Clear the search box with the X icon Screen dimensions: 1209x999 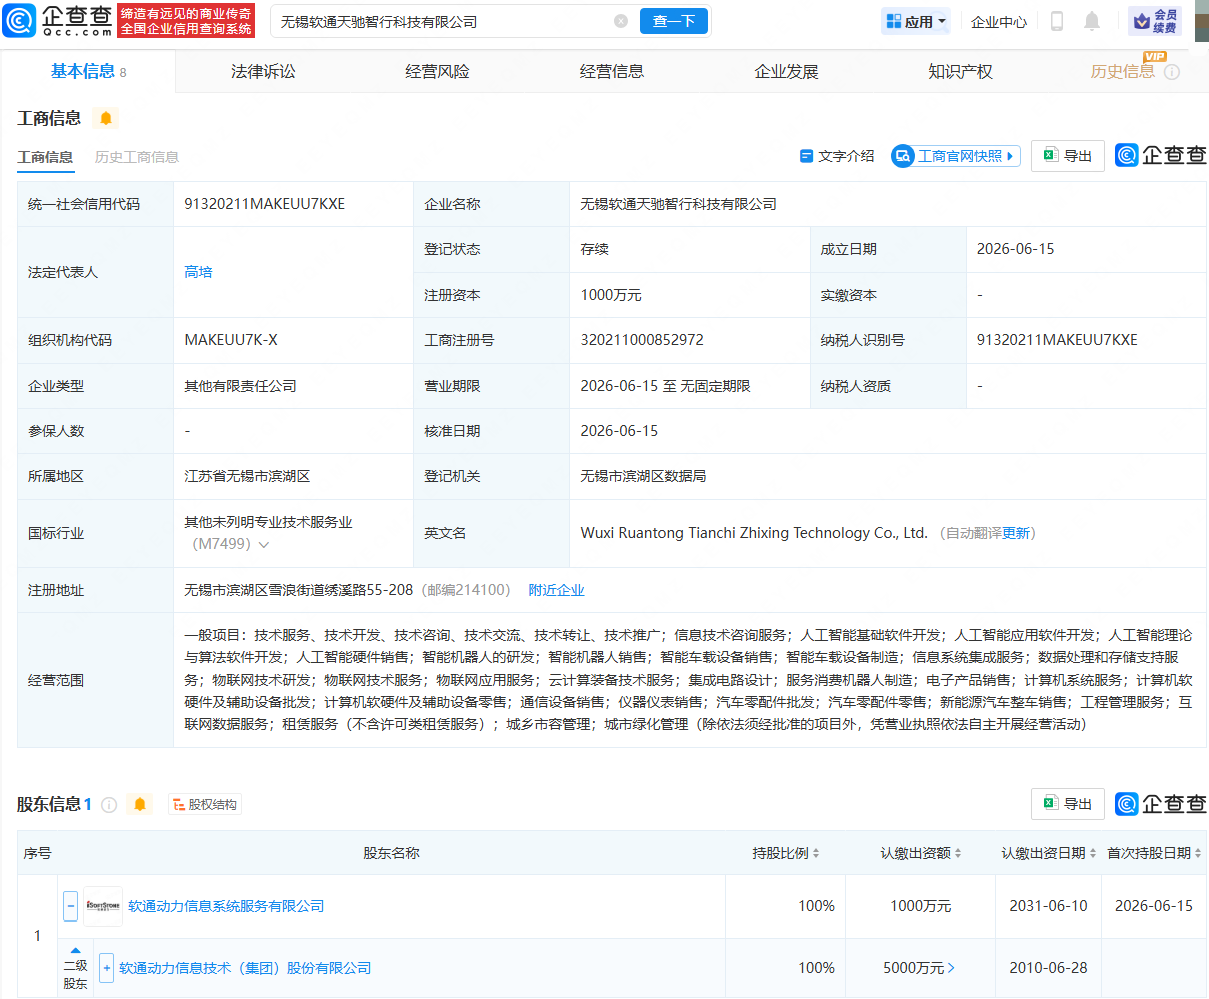pyautogui.click(x=621, y=21)
